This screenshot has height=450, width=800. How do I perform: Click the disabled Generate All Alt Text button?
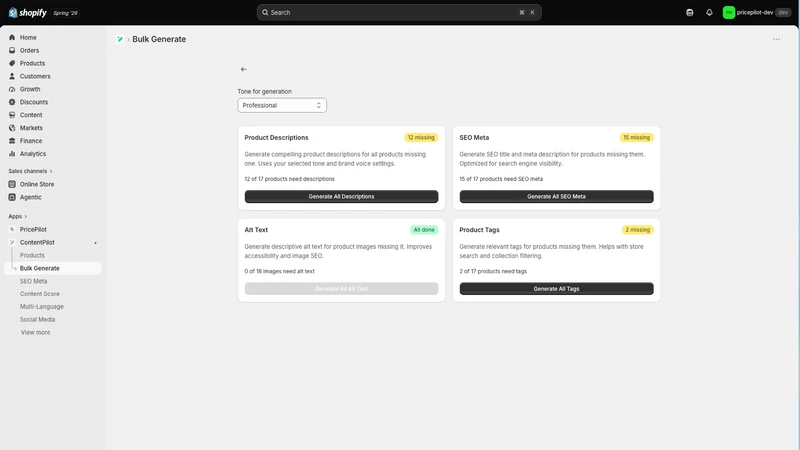[x=341, y=289]
